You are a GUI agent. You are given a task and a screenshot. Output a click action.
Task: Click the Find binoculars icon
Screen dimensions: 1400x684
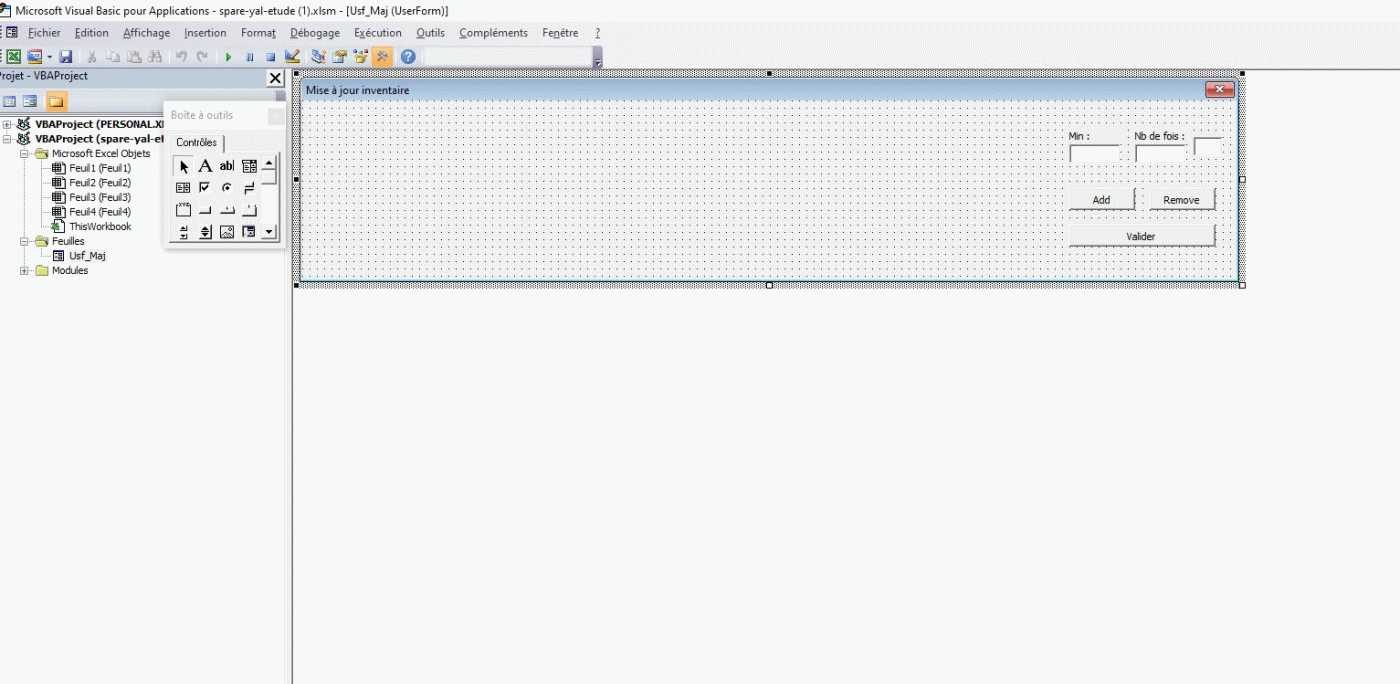coord(155,57)
